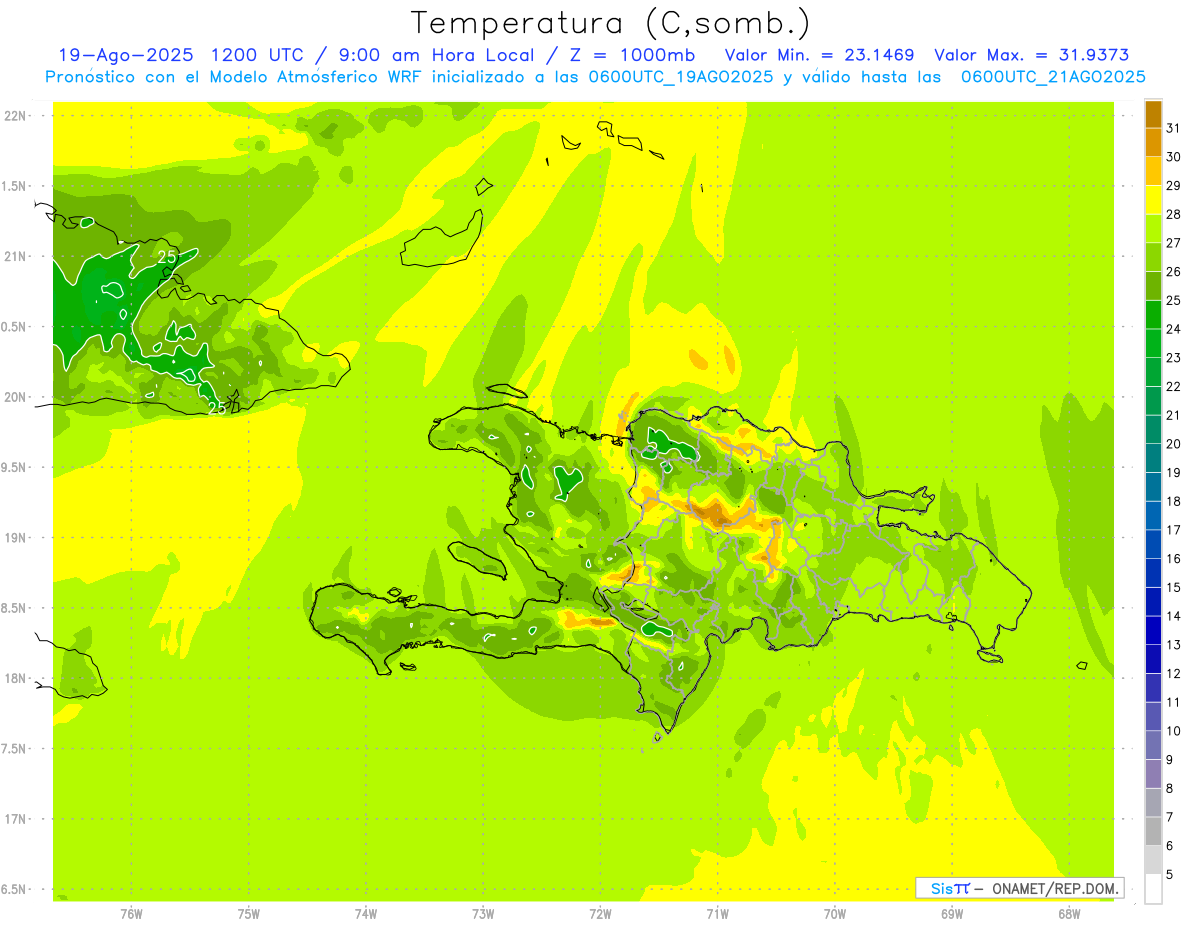Click the 25 contour label near 20N

click(x=217, y=407)
